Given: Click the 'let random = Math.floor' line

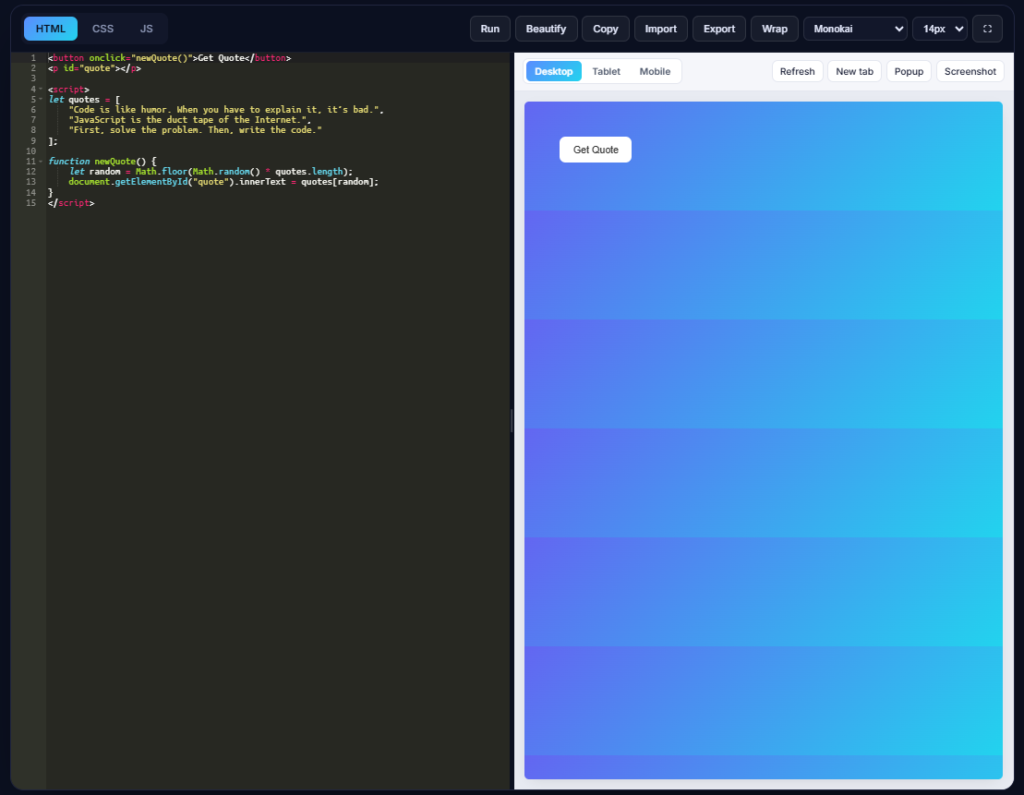Looking at the screenshot, I should pyautogui.click(x=210, y=172).
